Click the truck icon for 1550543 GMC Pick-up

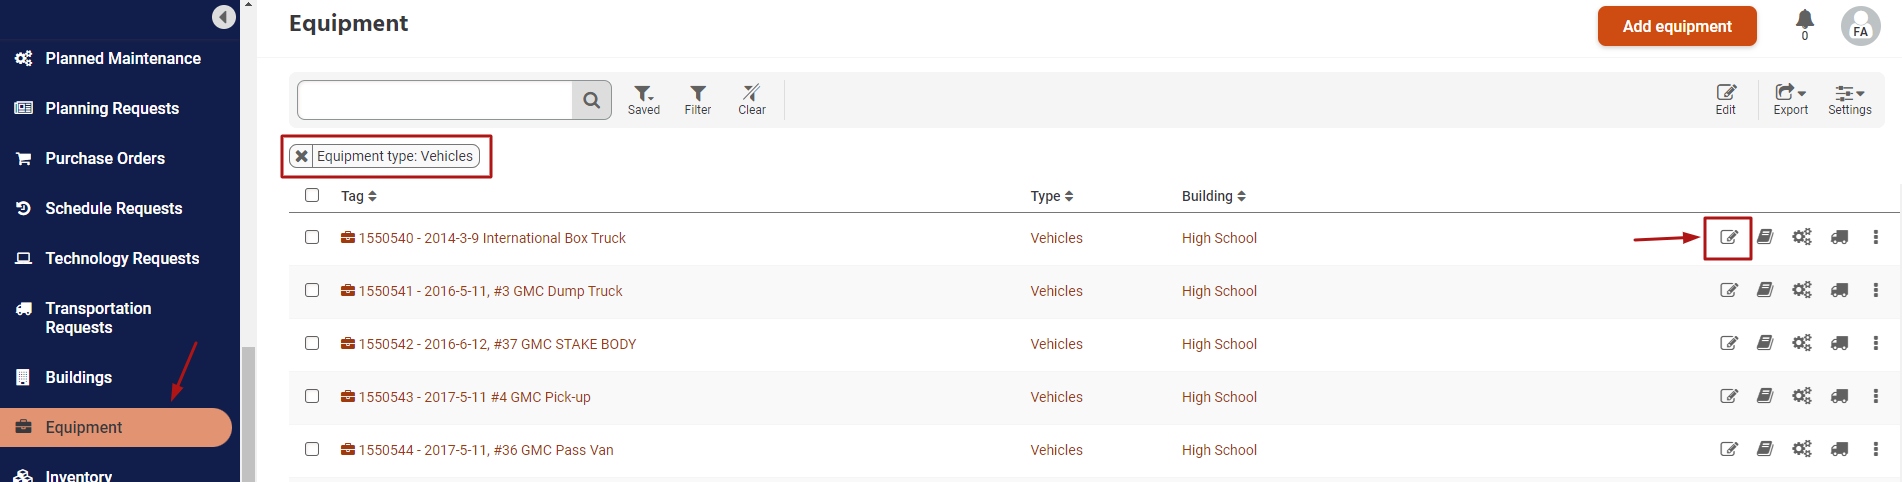[1839, 396]
